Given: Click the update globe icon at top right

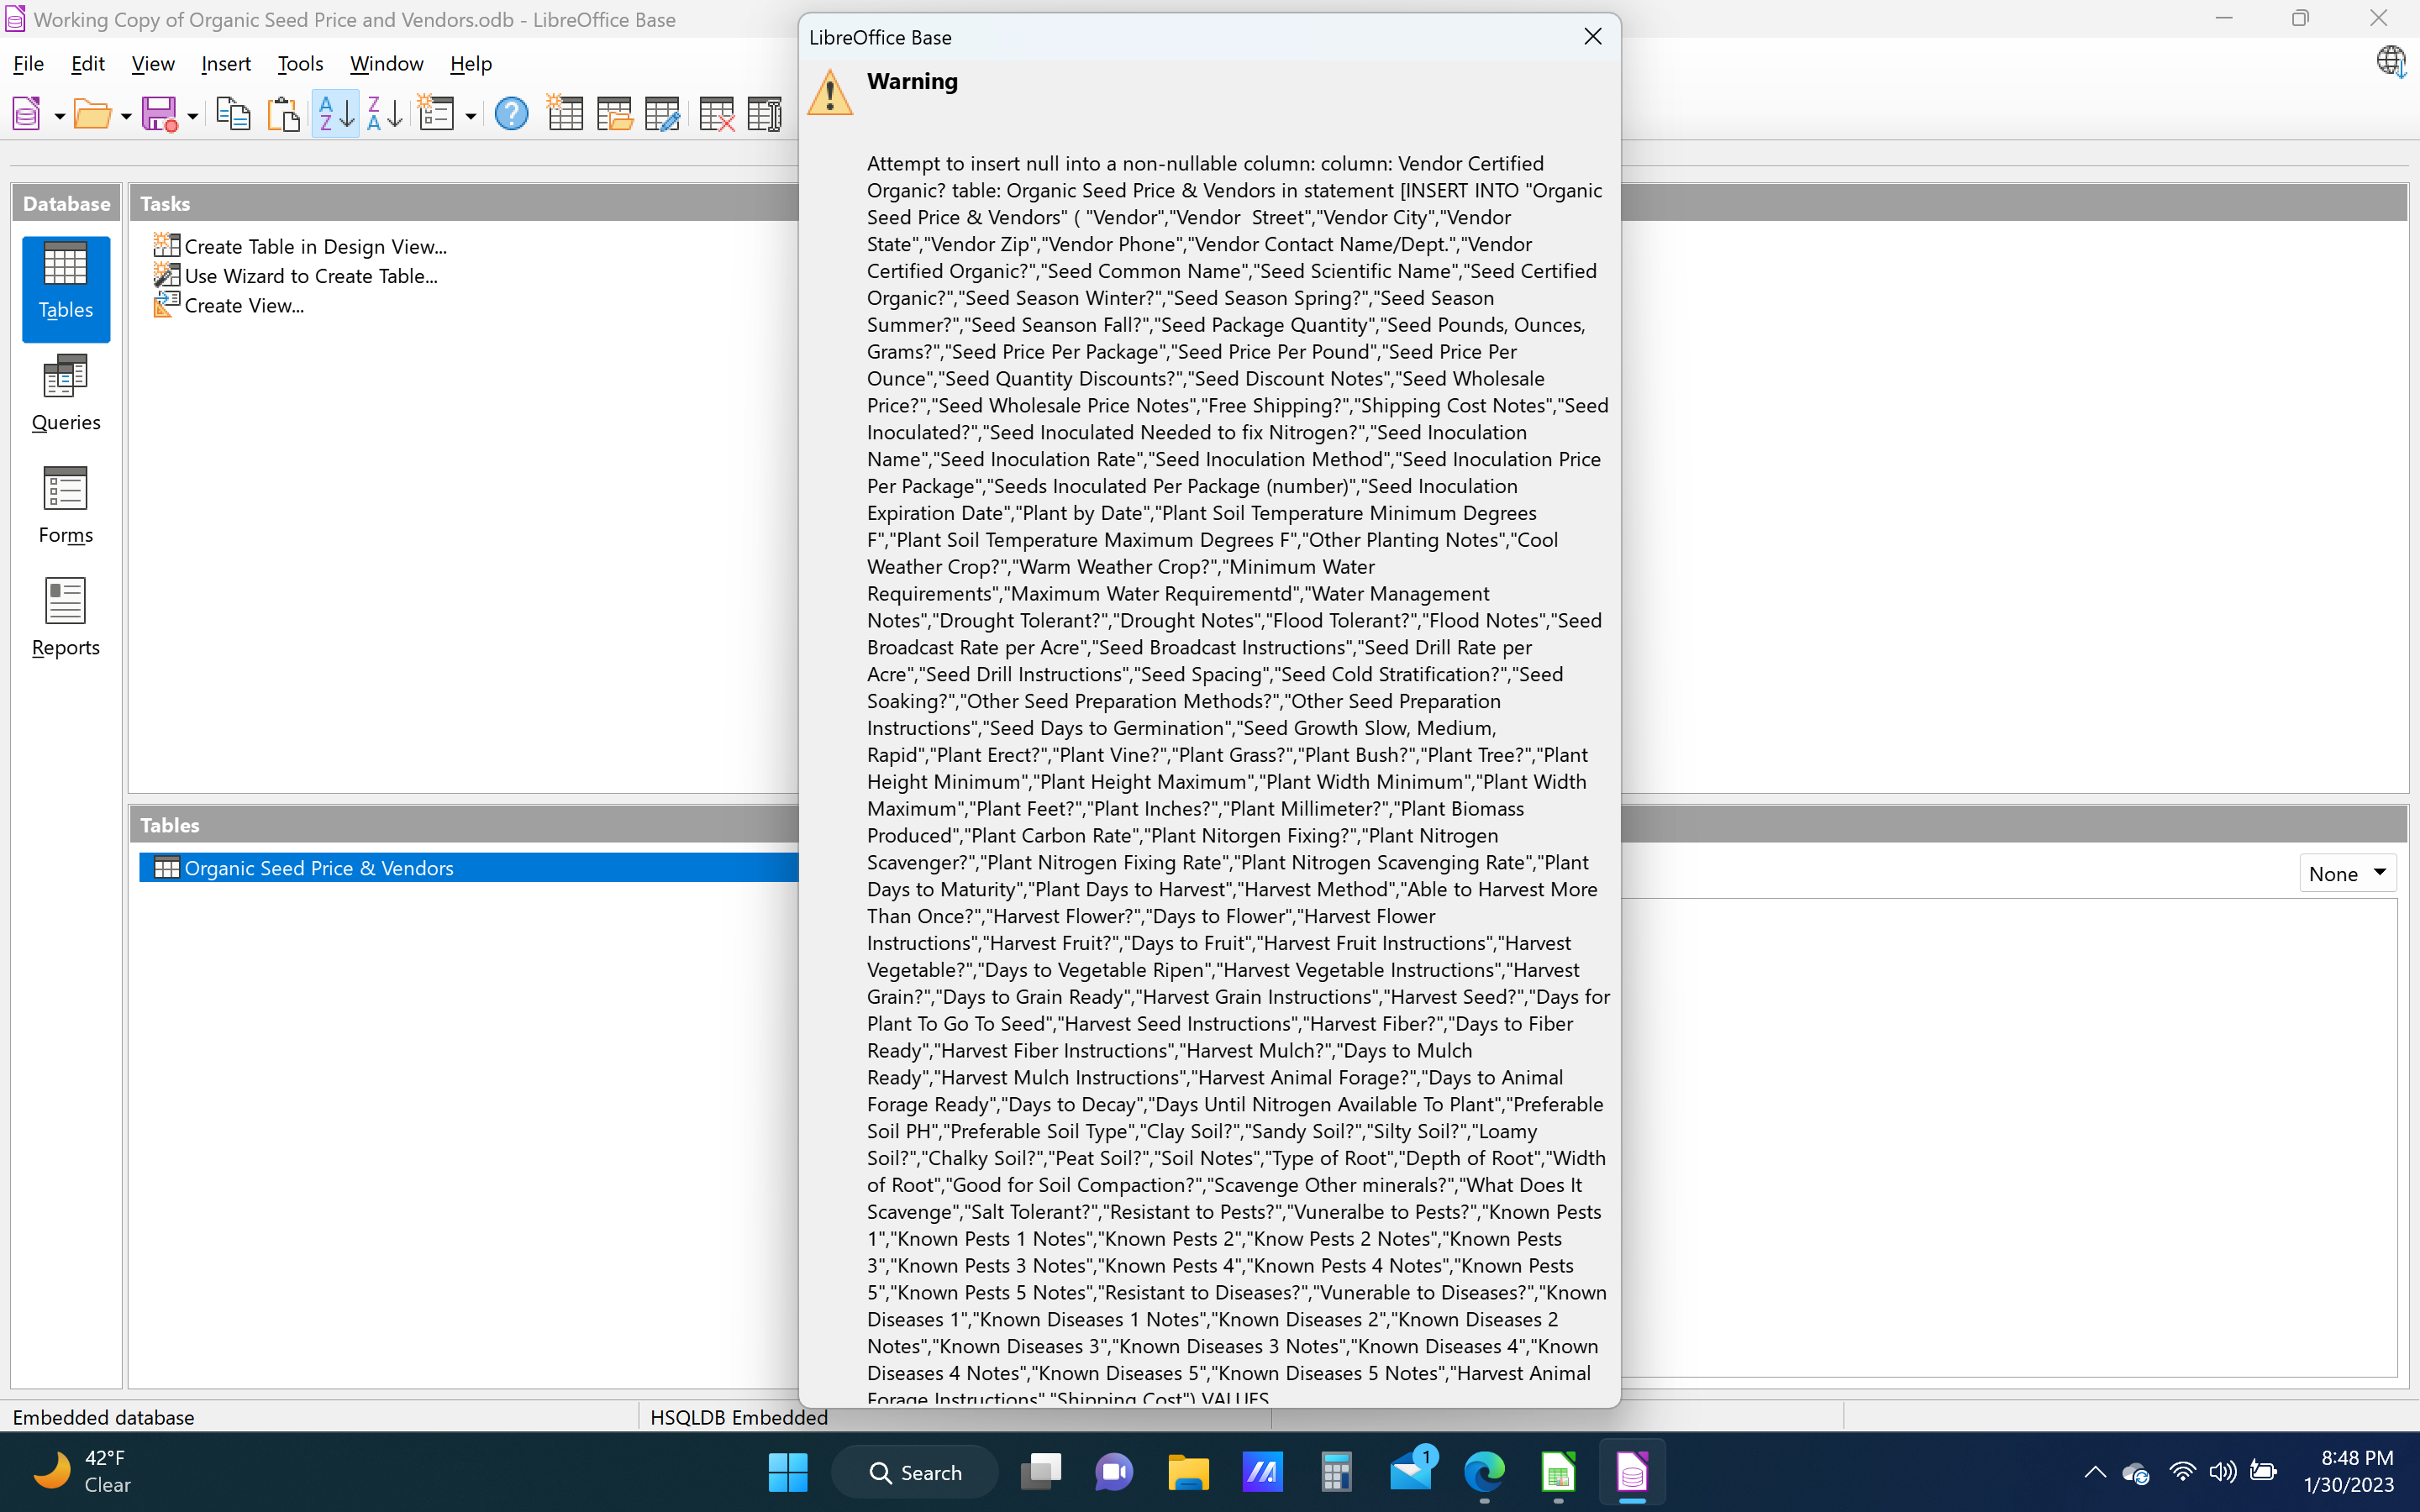Looking at the screenshot, I should pyautogui.click(x=2391, y=62).
